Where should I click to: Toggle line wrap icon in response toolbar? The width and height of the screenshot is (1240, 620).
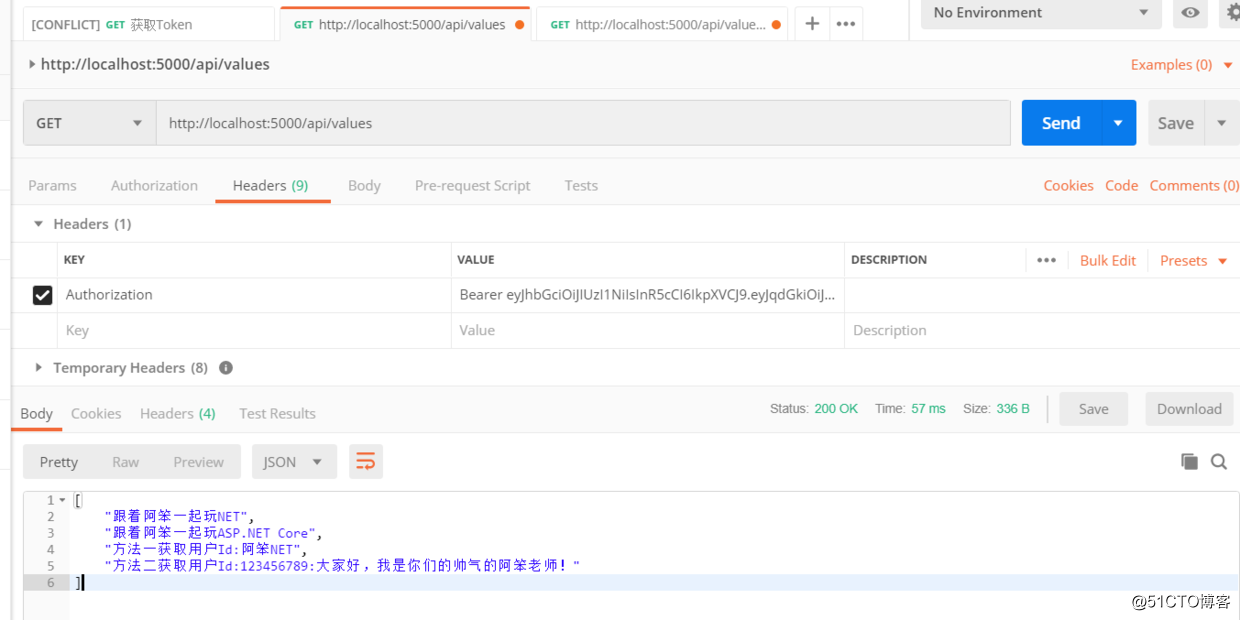[x=366, y=461]
